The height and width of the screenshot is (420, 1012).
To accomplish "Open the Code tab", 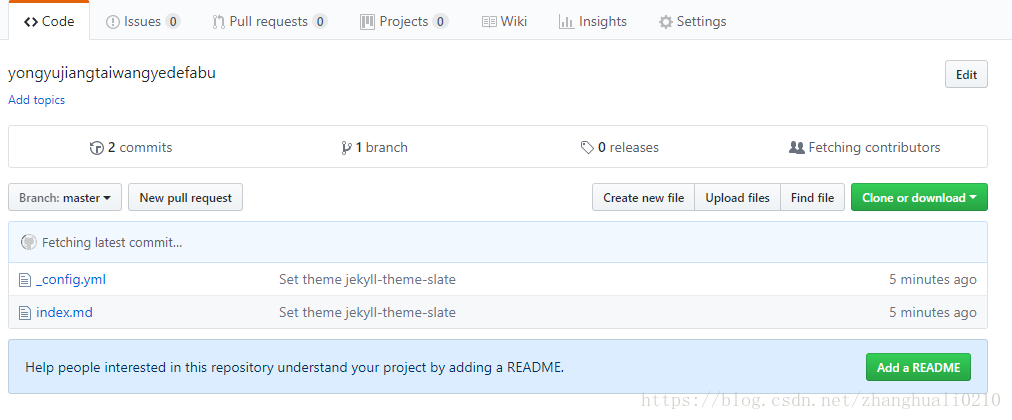I will (x=49, y=21).
